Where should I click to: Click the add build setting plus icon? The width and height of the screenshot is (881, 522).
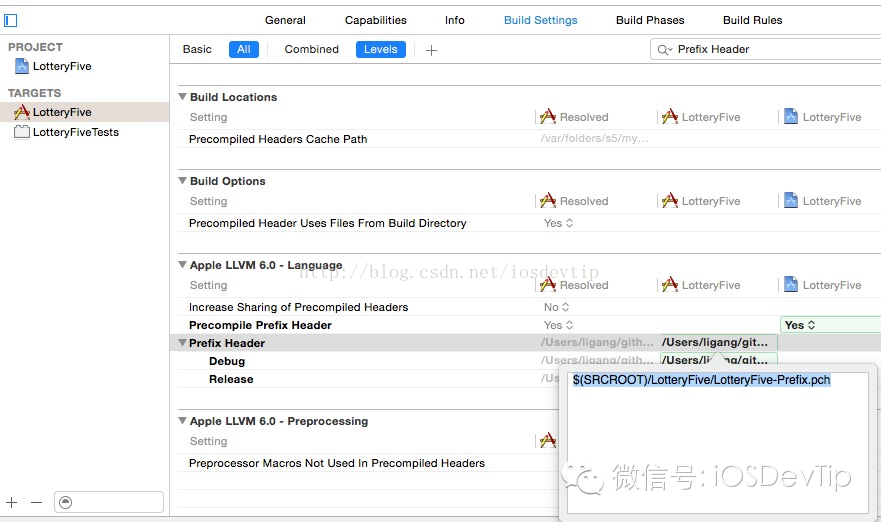[x=431, y=50]
